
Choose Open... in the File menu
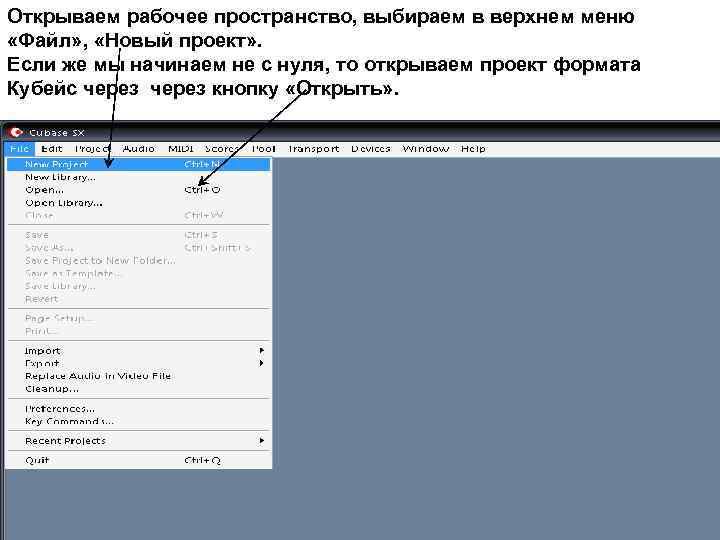139,190
